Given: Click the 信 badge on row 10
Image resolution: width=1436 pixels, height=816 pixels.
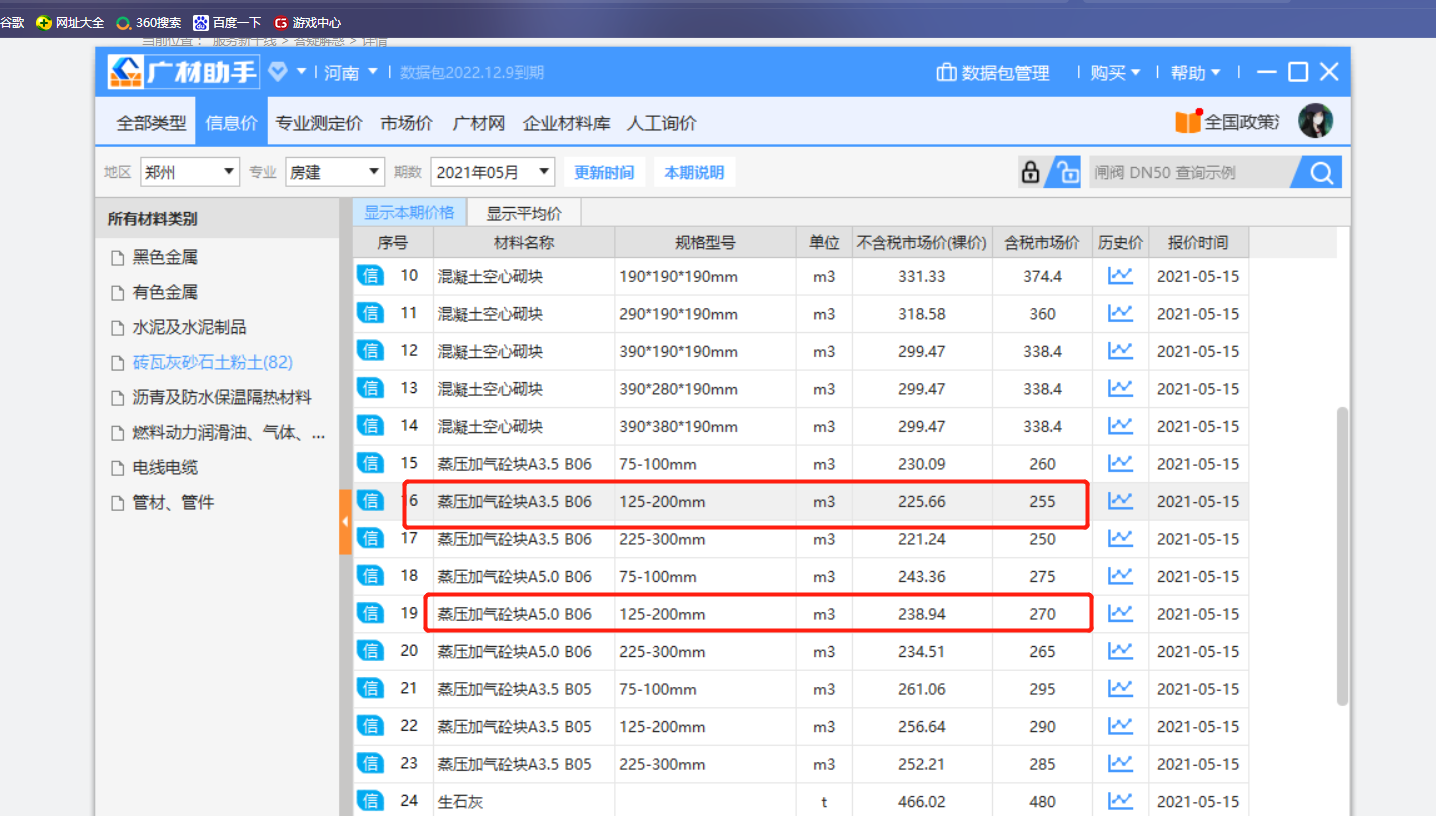Looking at the screenshot, I should coord(370,276).
